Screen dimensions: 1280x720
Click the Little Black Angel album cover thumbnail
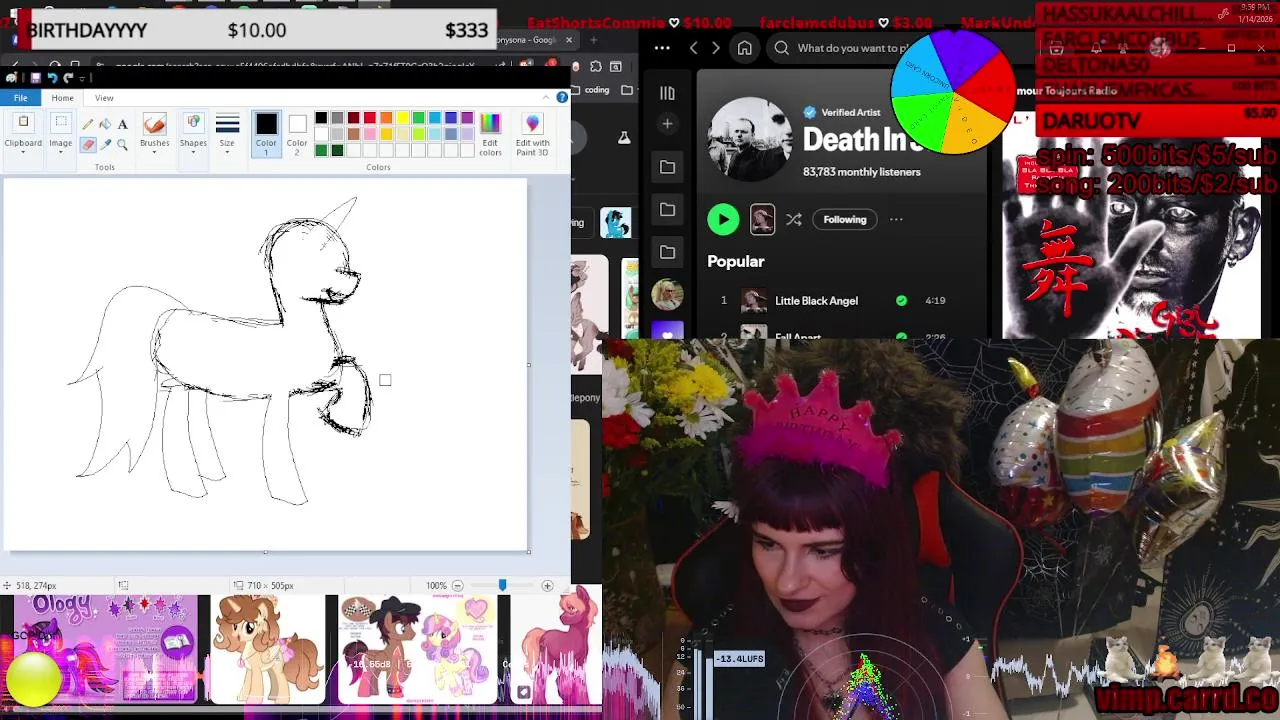coord(753,300)
